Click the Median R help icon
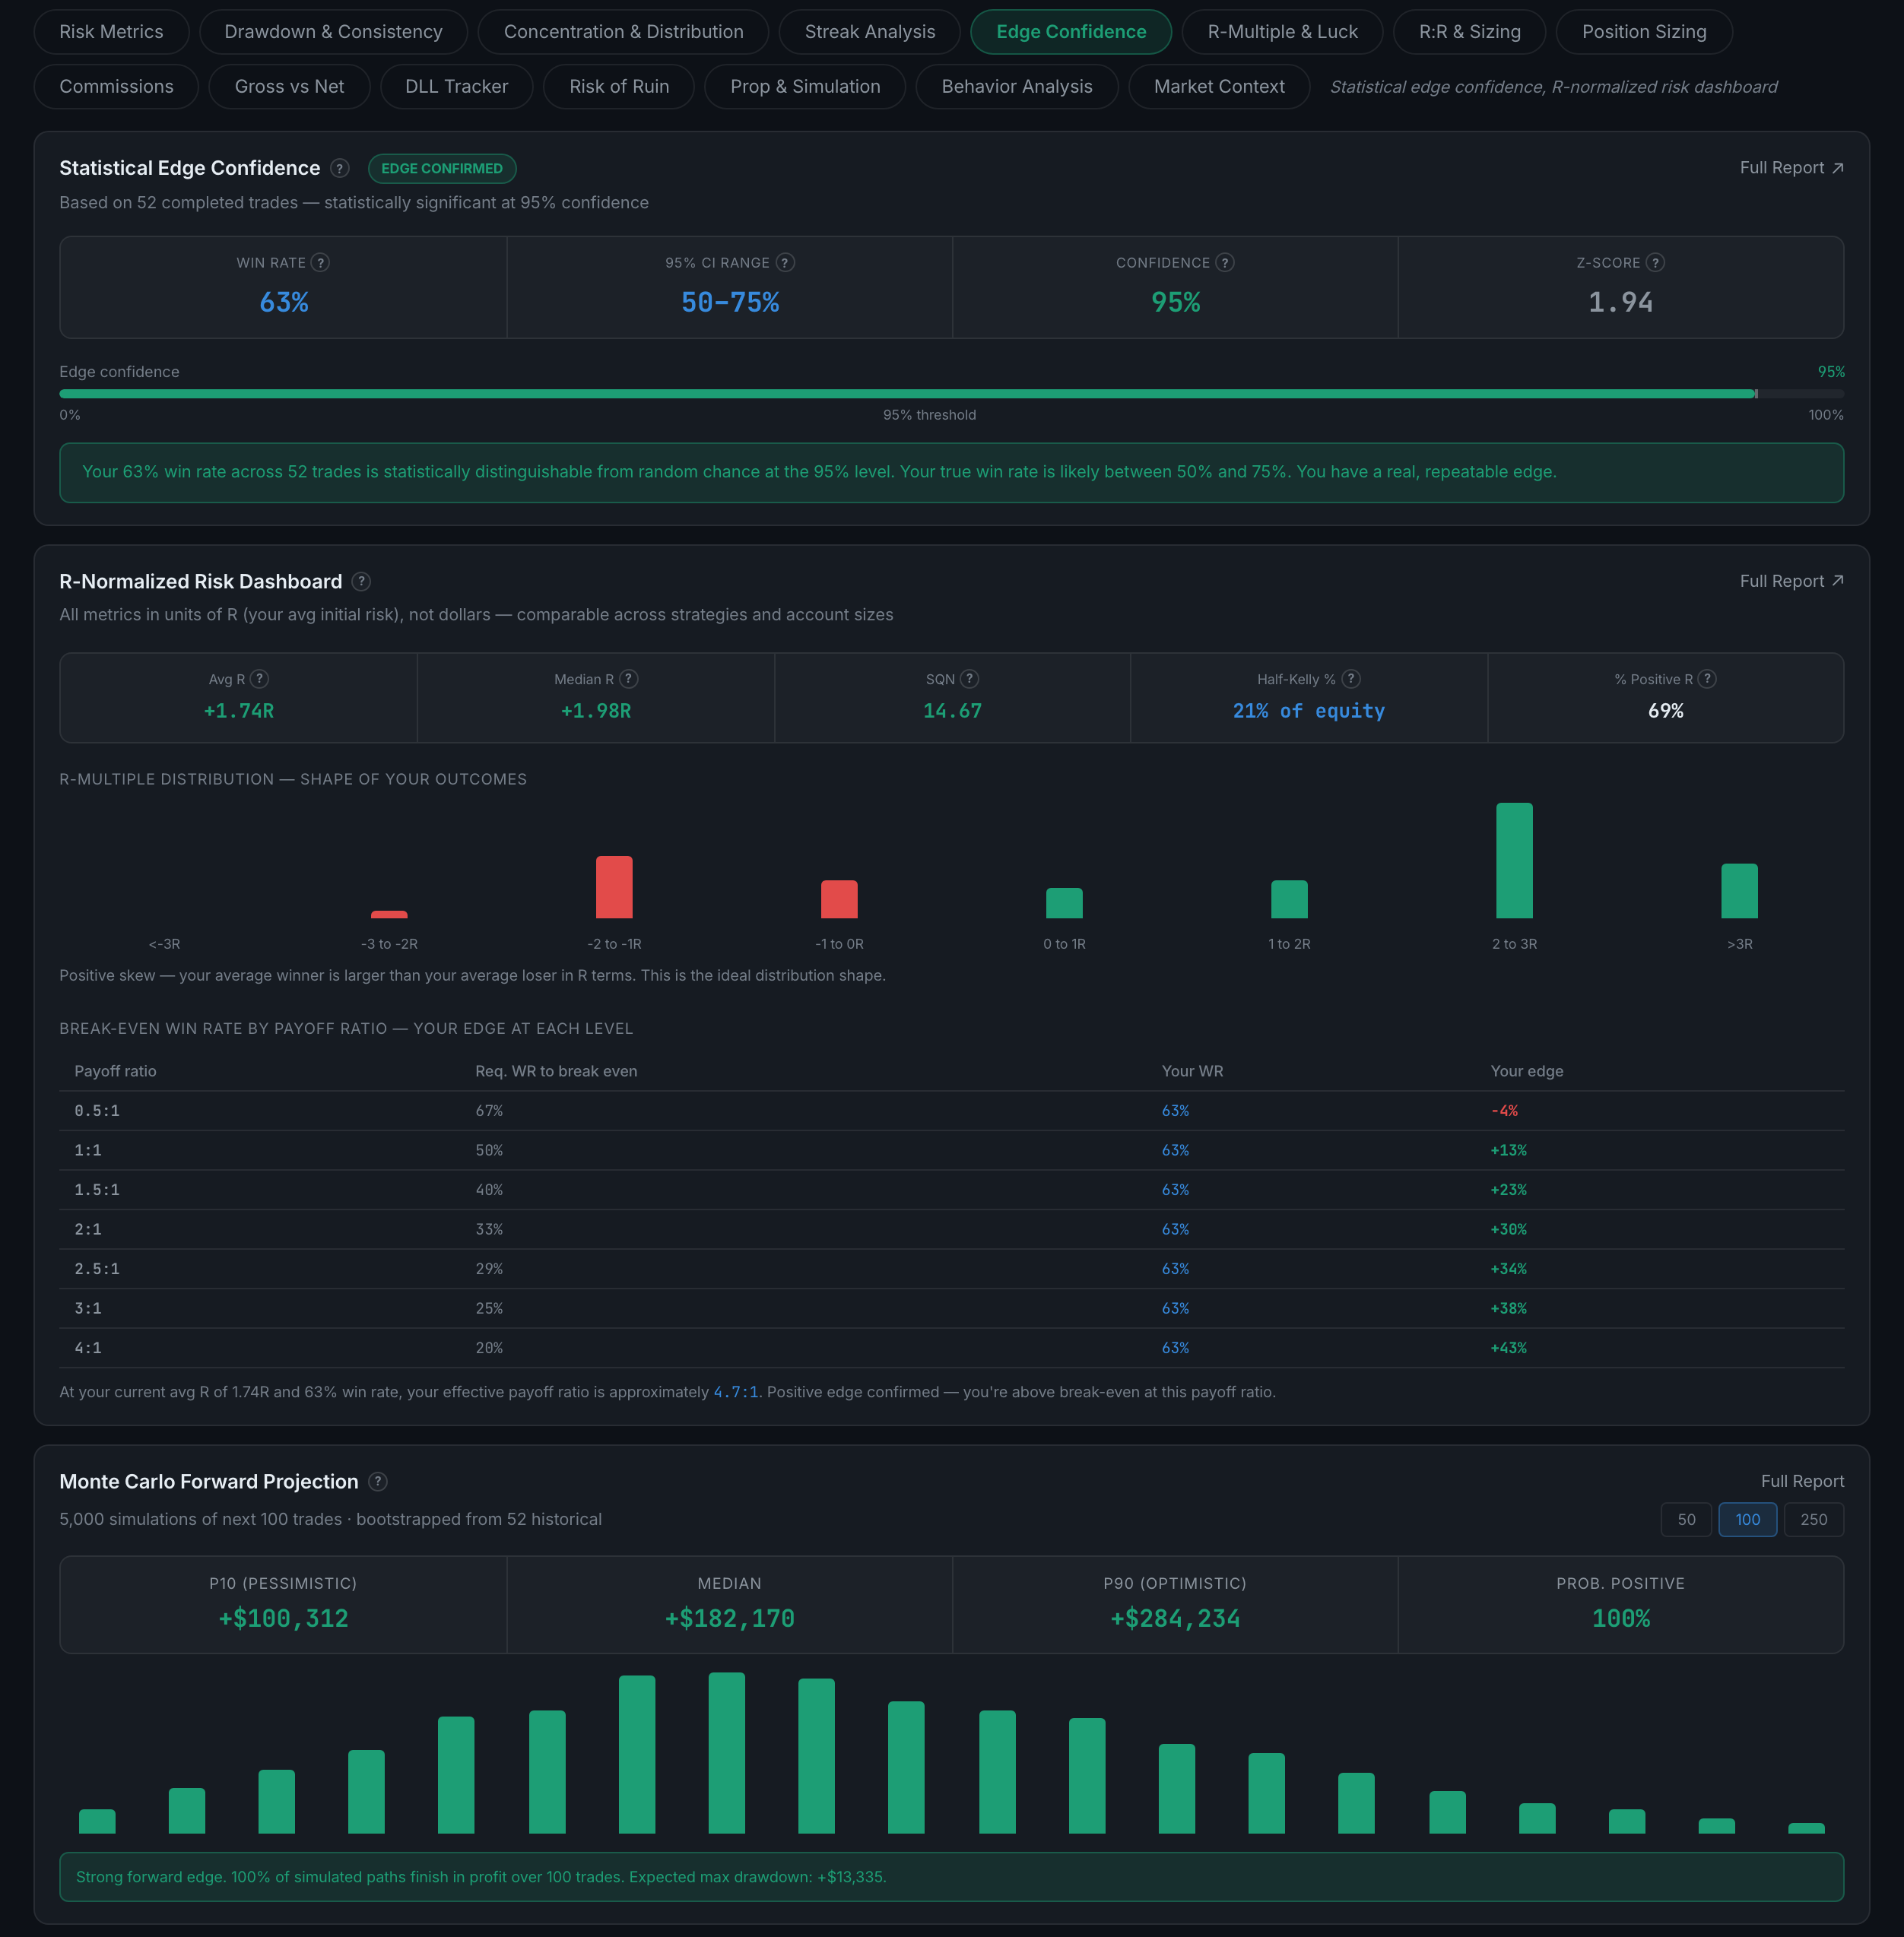This screenshot has width=1904, height=1937. coord(628,679)
